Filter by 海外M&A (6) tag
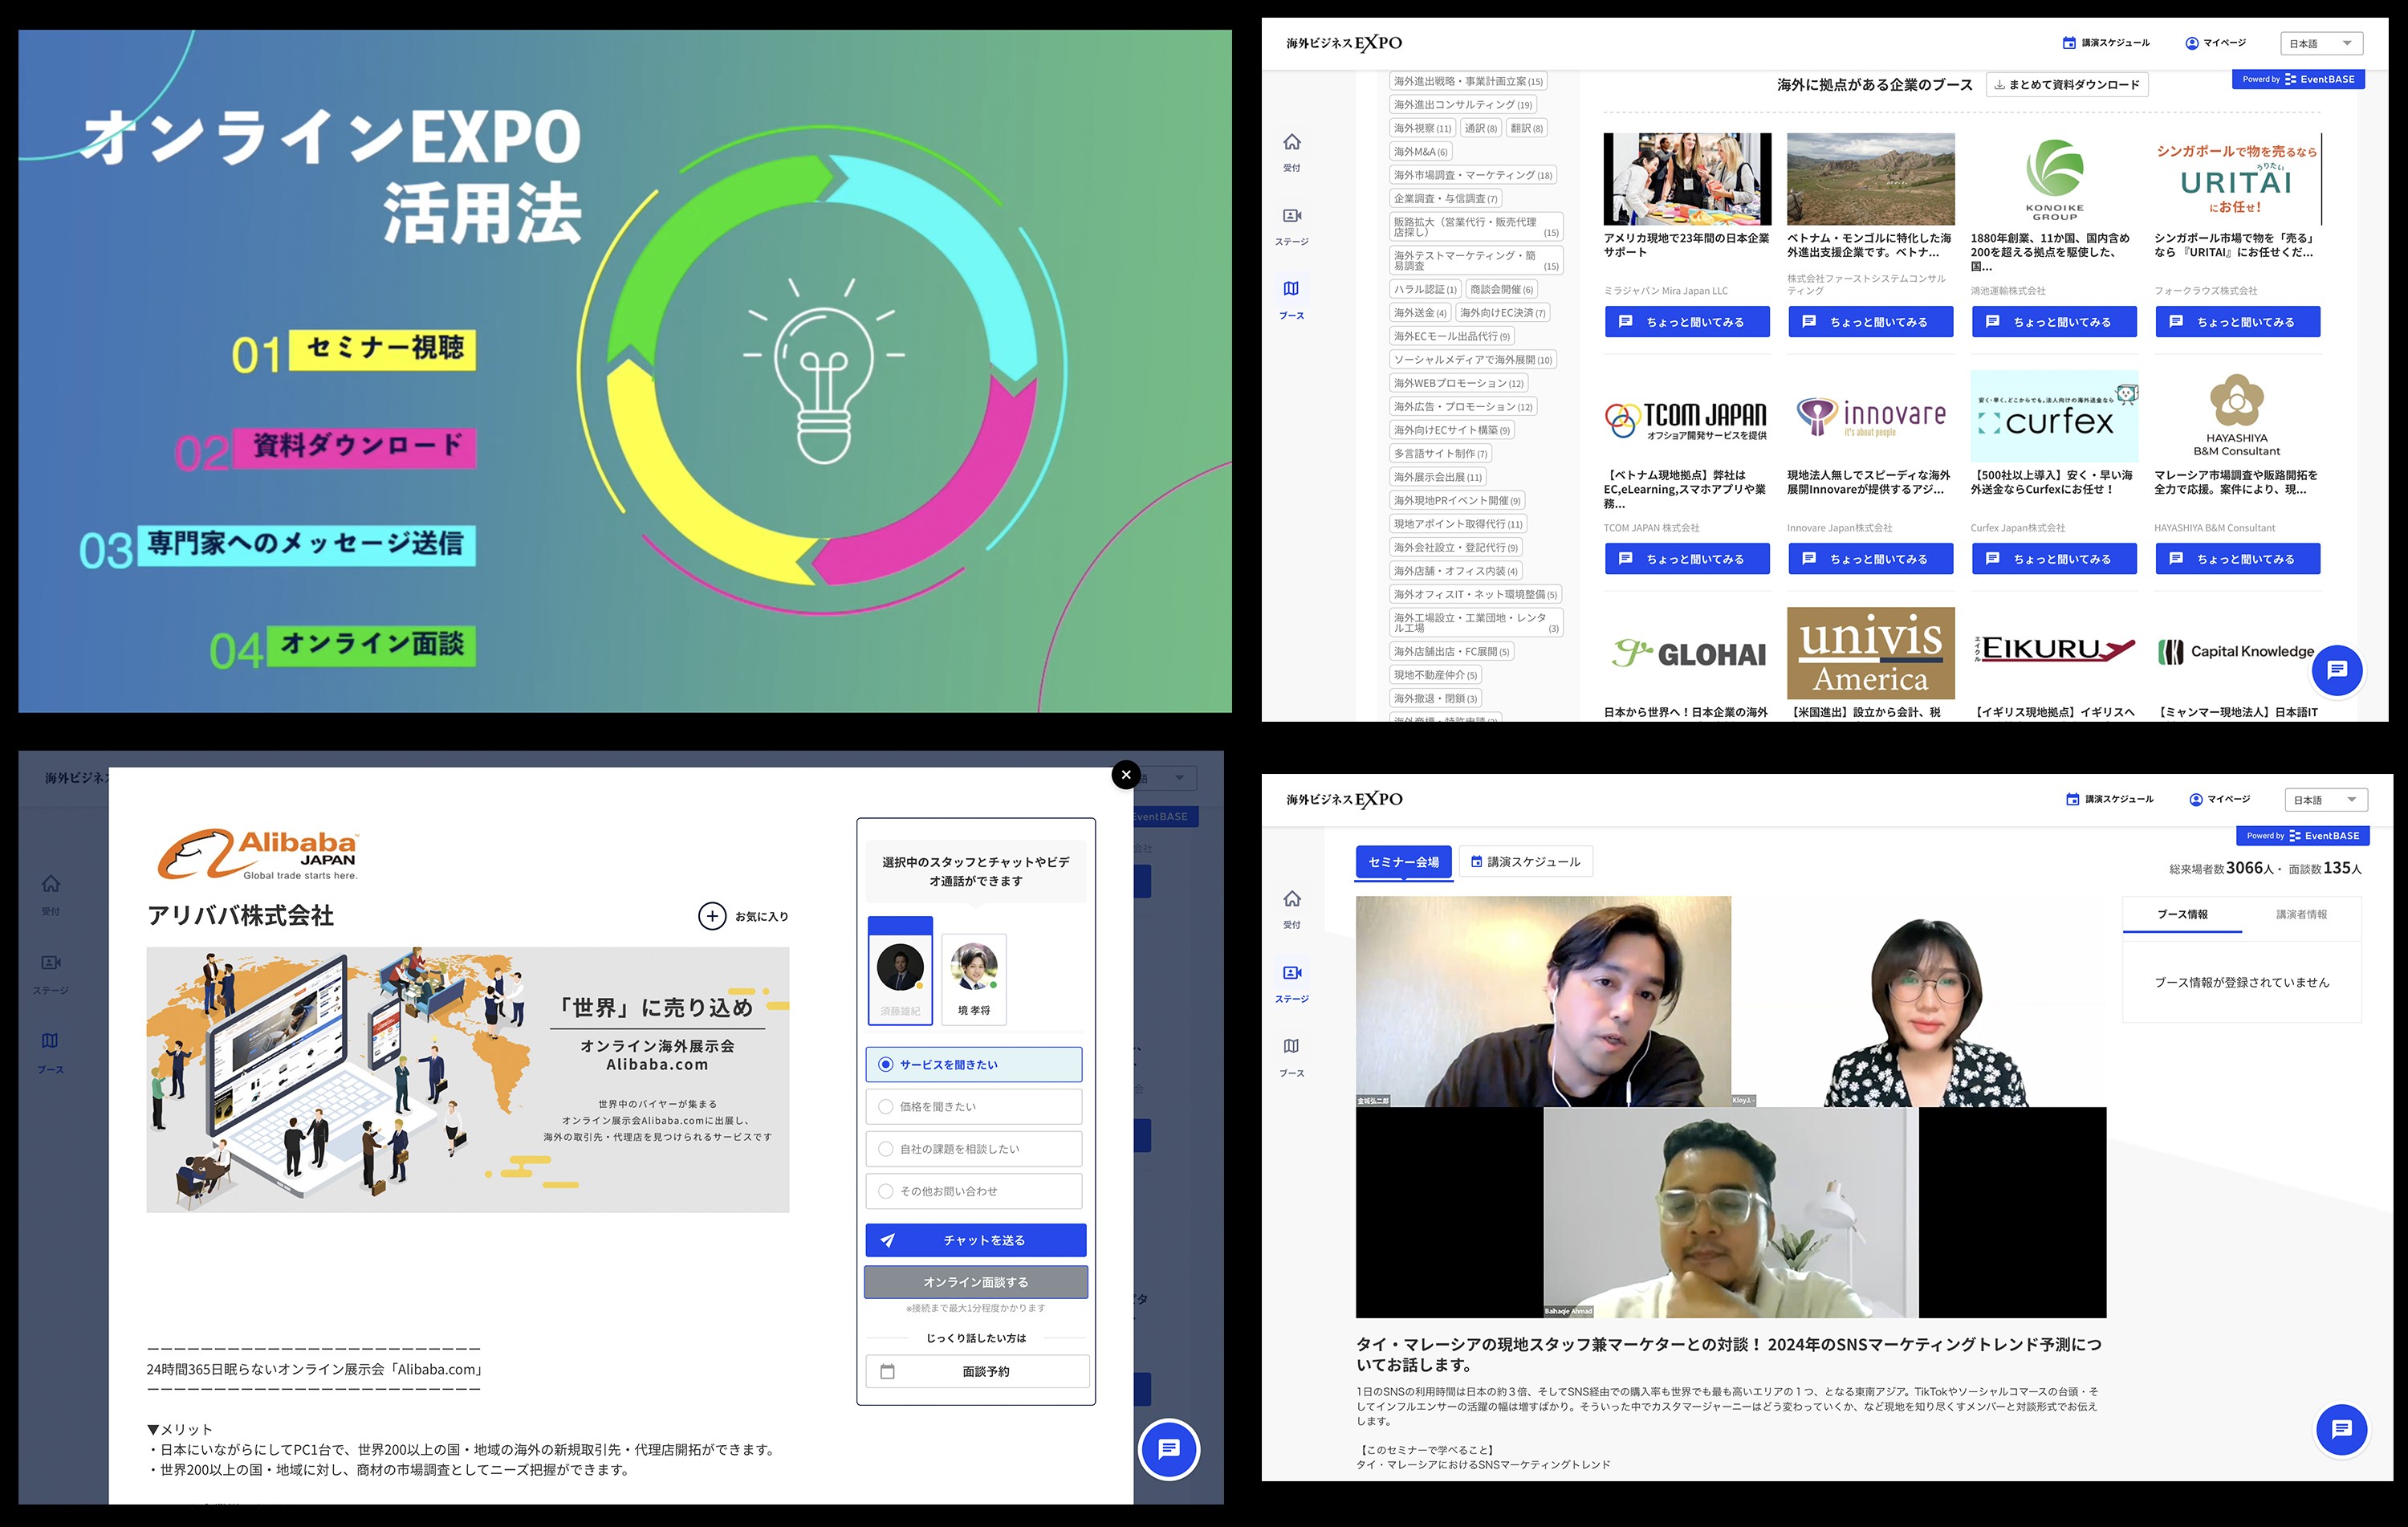2408x1527 pixels. pos(1420,152)
